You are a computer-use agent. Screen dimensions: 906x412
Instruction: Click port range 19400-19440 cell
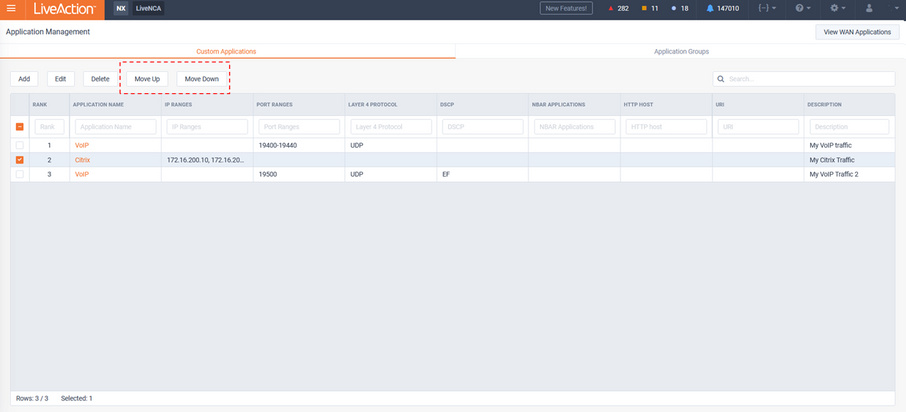click(x=279, y=145)
